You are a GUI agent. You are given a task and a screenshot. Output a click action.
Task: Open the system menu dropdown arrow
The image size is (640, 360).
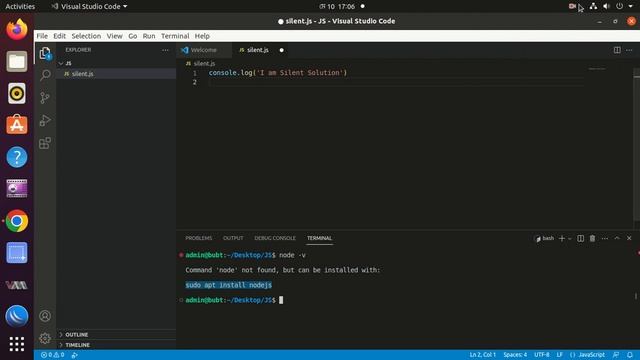[x=631, y=7]
